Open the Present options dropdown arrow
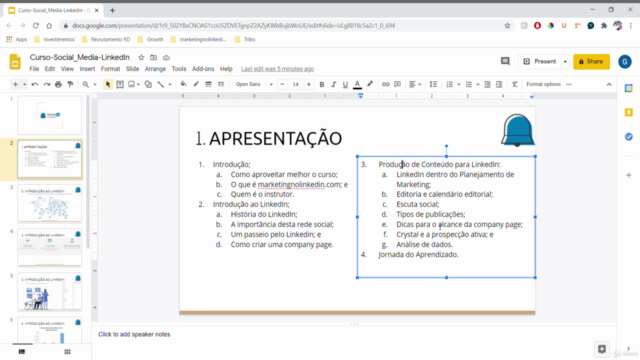 [x=565, y=62]
